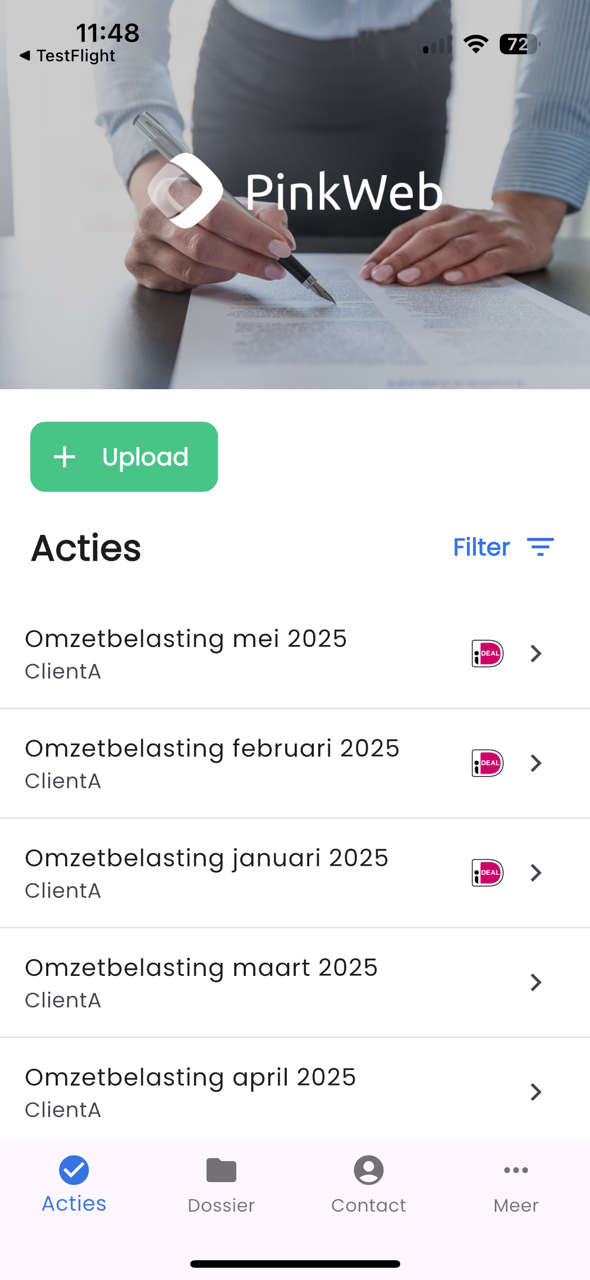Expand chevron for Omzetbelasting maart 2025
This screenshot has width=590, height=1280.
tap(536, 983)
